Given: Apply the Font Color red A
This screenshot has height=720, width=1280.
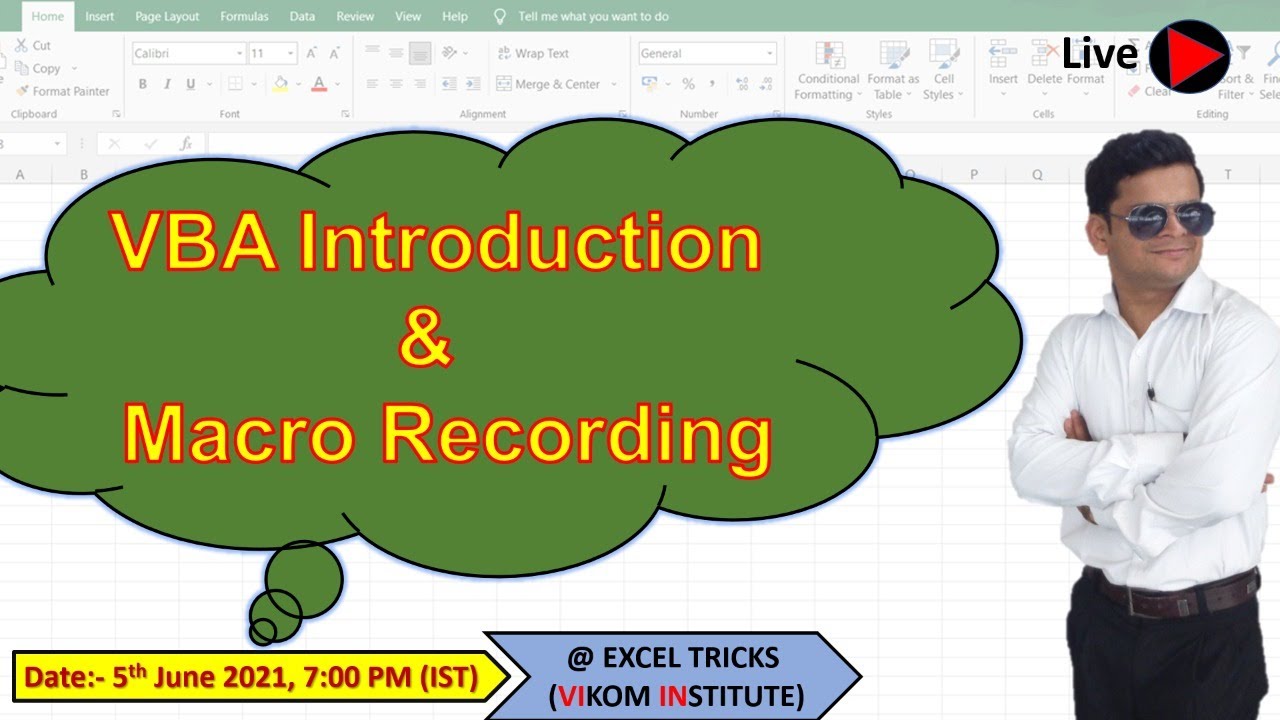Looking at the screenshot, I should pyautogui.click(x=319, y=84).
